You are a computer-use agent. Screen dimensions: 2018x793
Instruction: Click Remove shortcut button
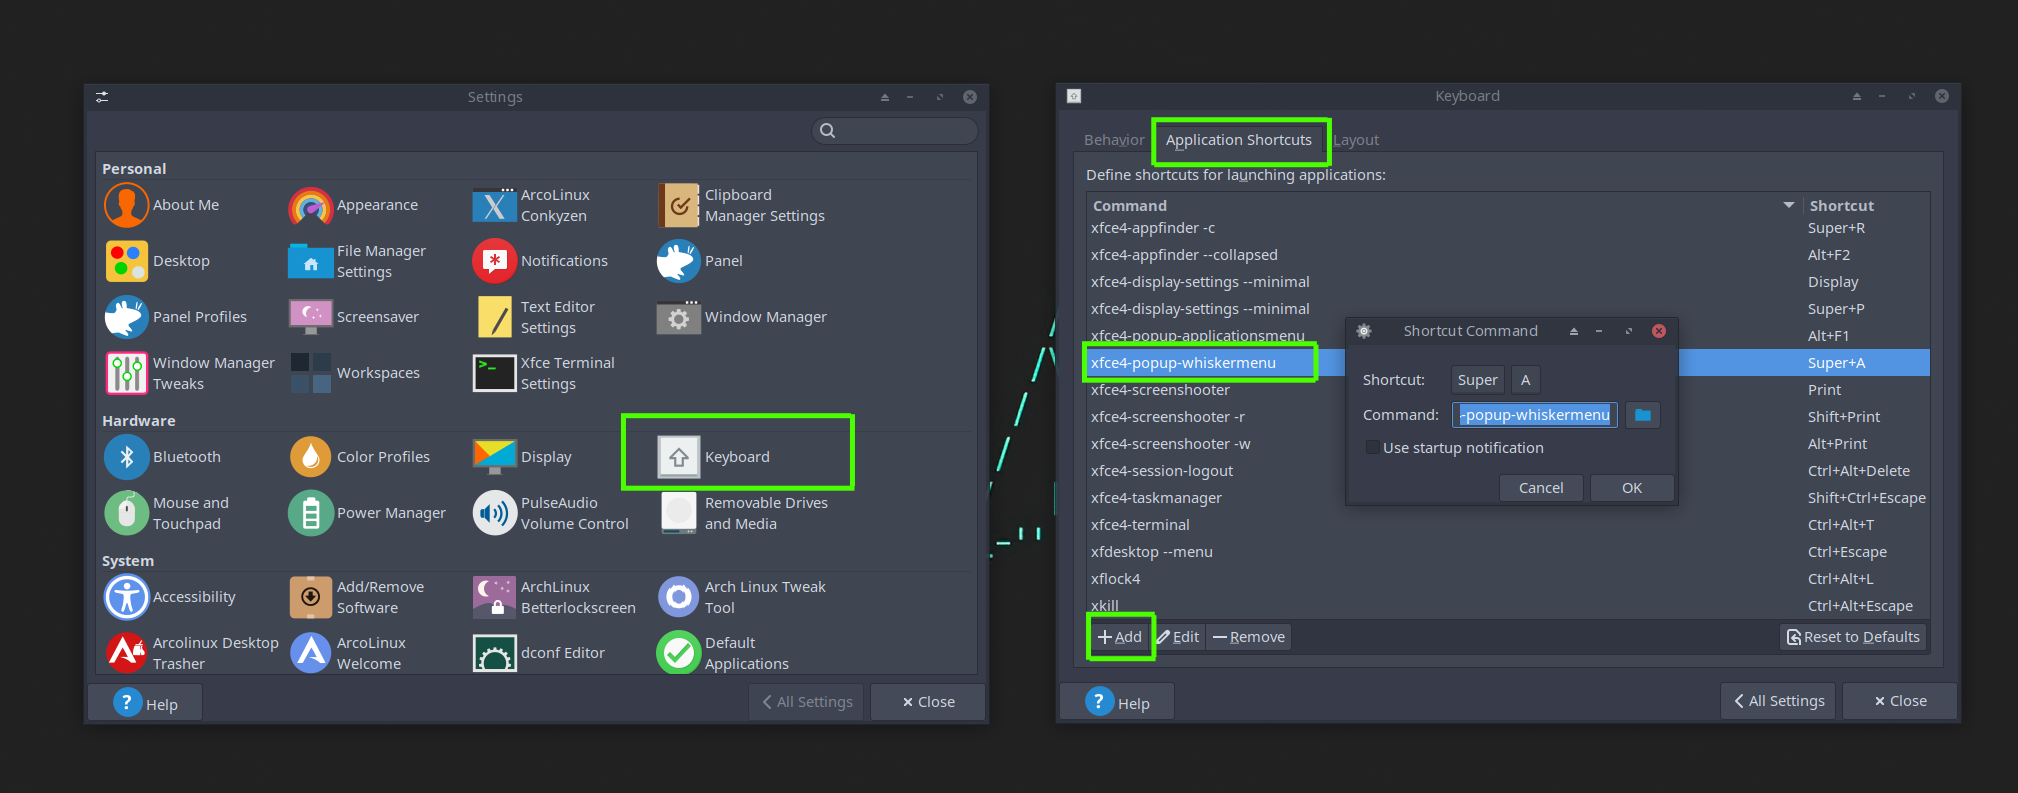[1249, 637]
